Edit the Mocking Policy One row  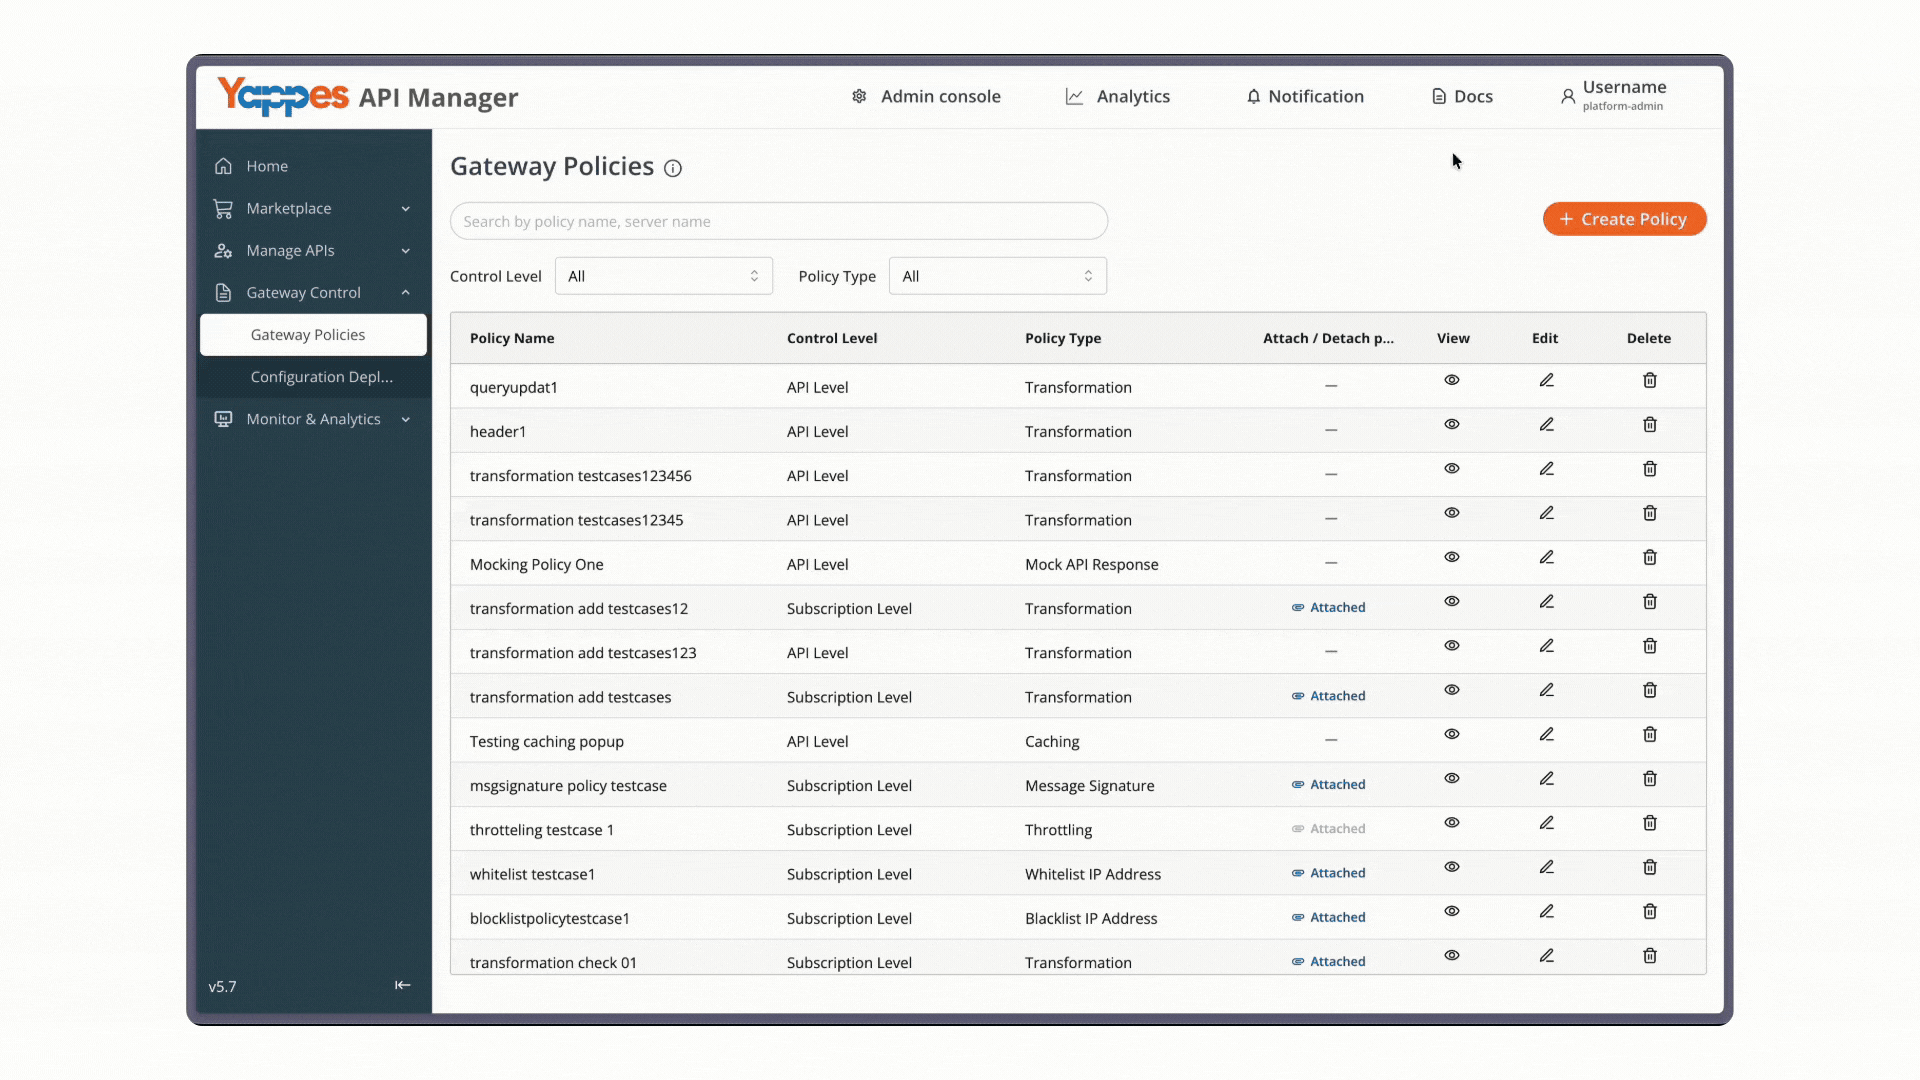(1546, 557)
